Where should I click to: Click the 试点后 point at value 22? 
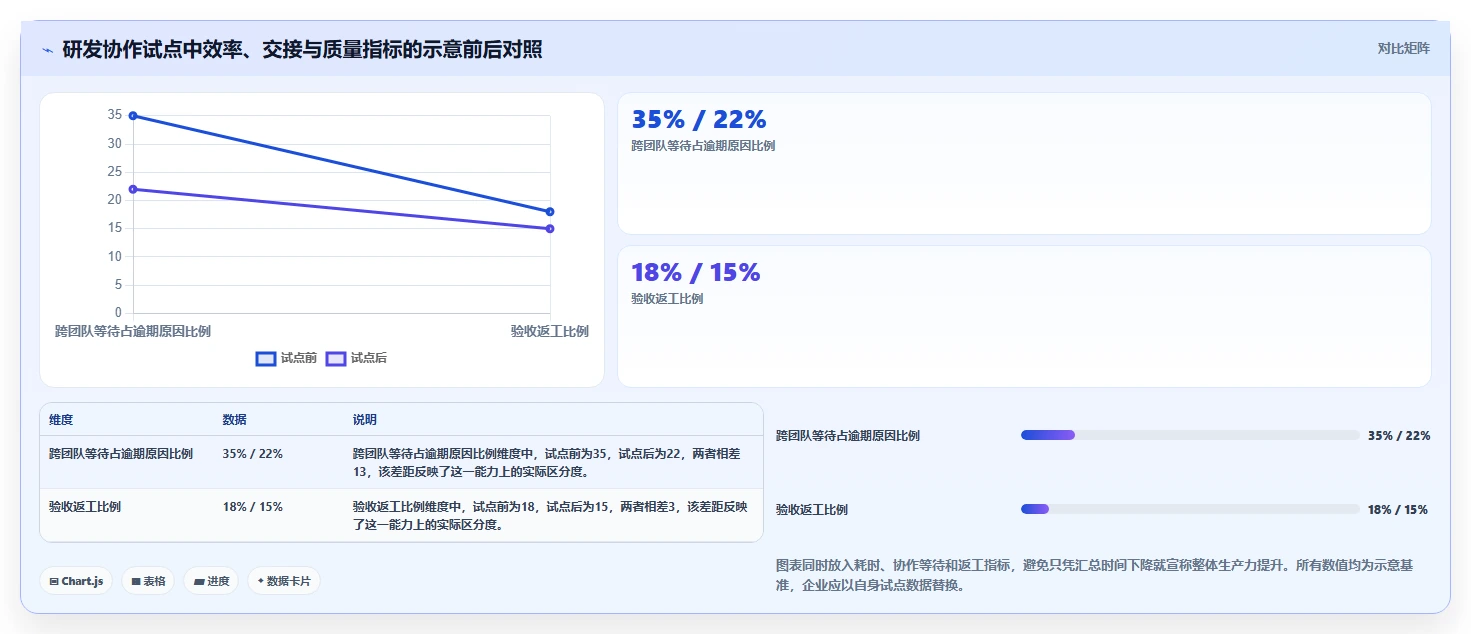[133, 189]
